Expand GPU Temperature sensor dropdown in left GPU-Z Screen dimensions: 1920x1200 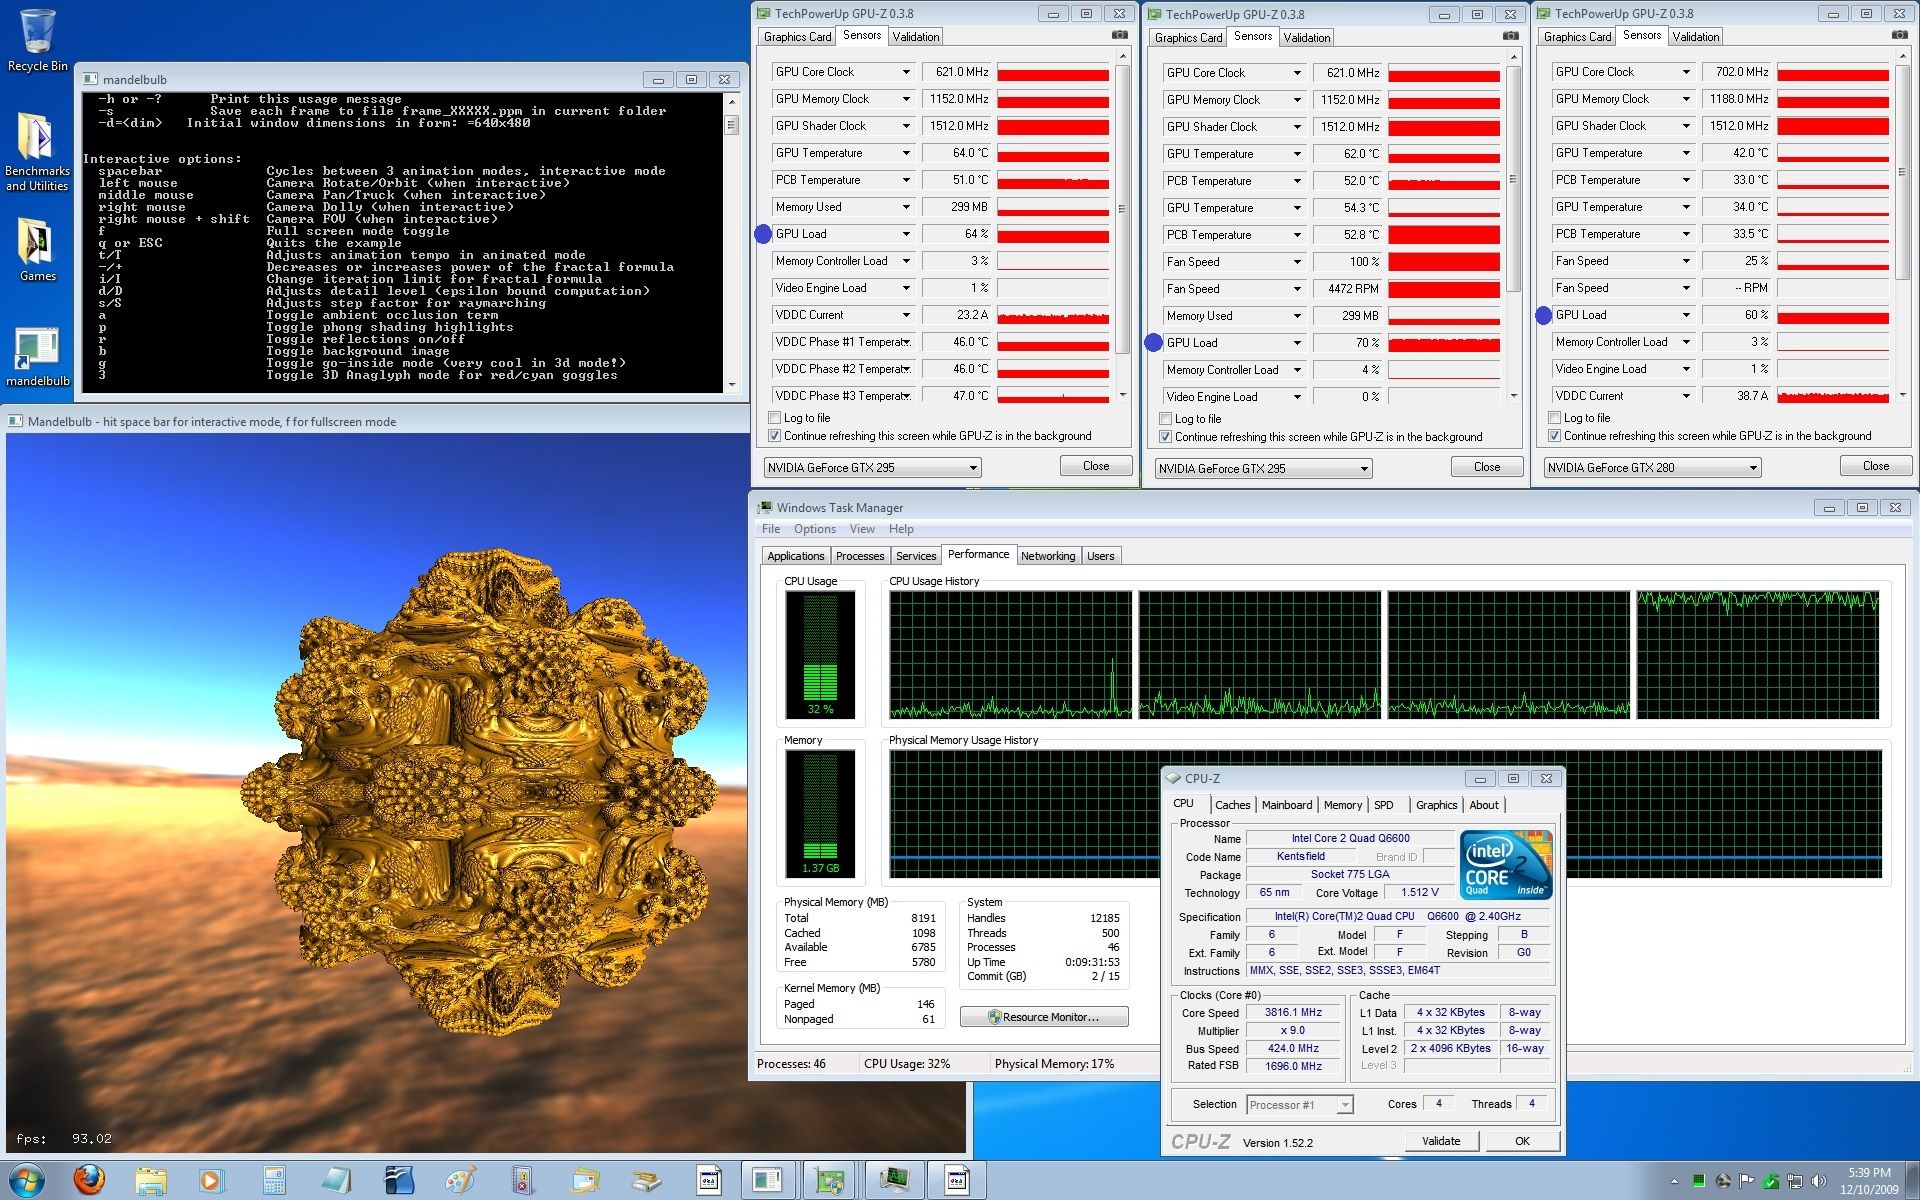point(906,153)
